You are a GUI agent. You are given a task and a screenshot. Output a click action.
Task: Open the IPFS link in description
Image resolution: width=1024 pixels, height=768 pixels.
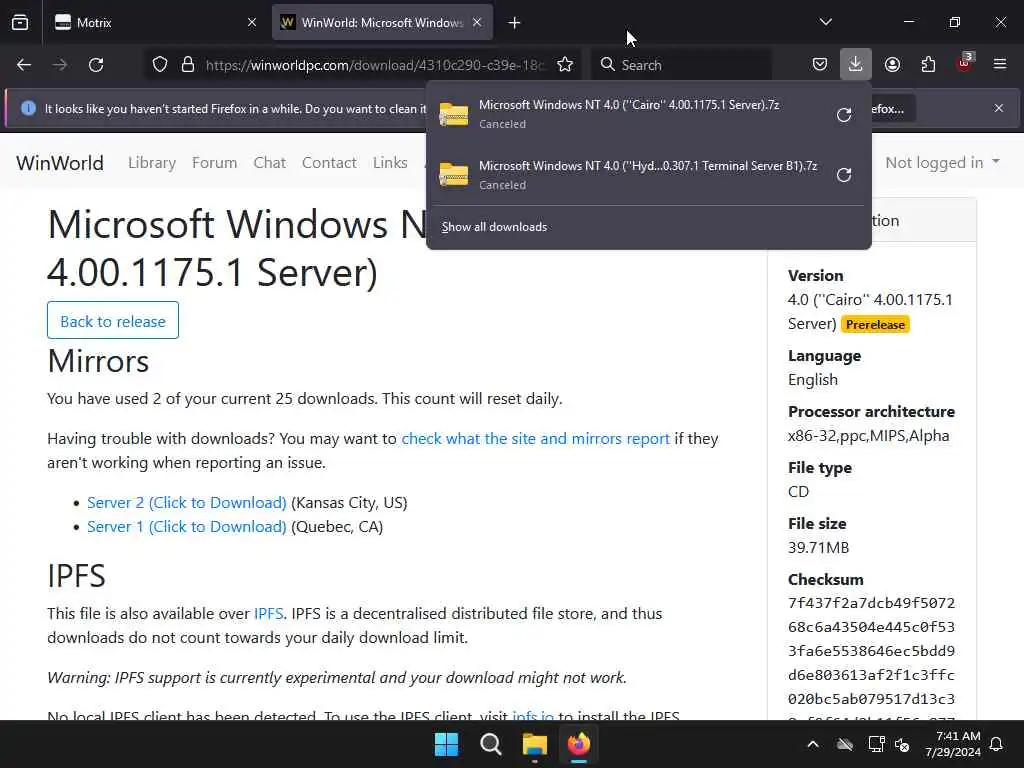click(268, 613)
